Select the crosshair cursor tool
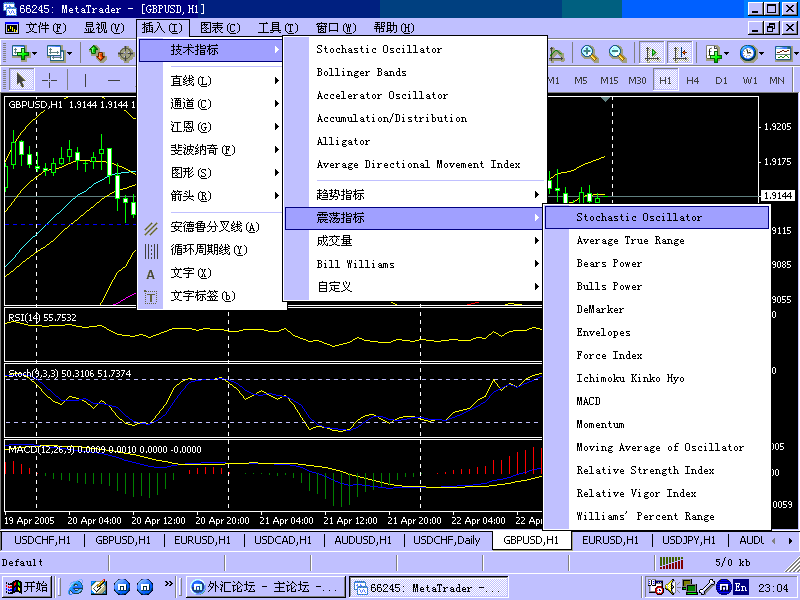800x600 pixels. point(49,80)
